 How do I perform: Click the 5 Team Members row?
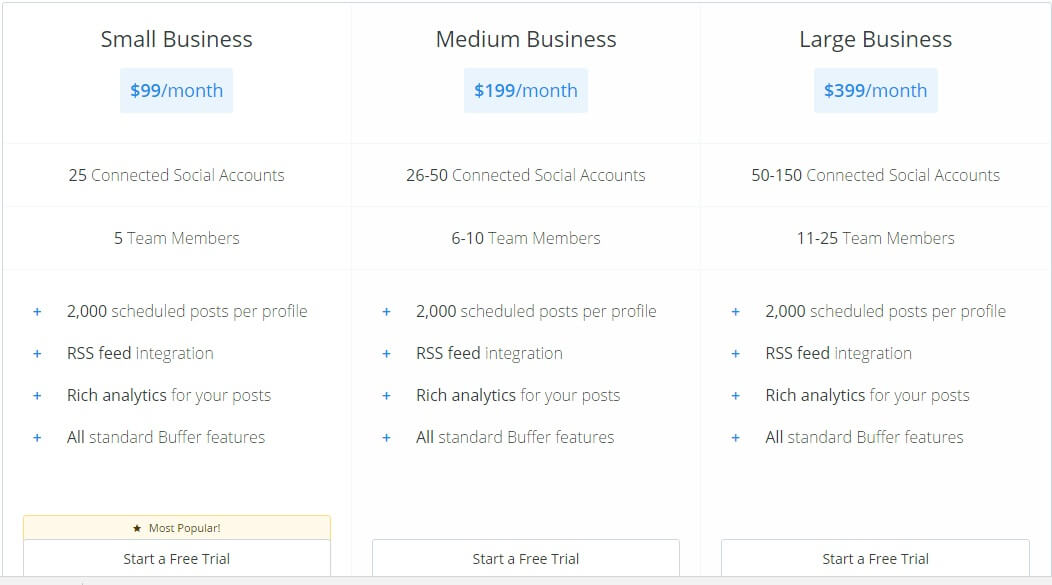tap(176, 238)
